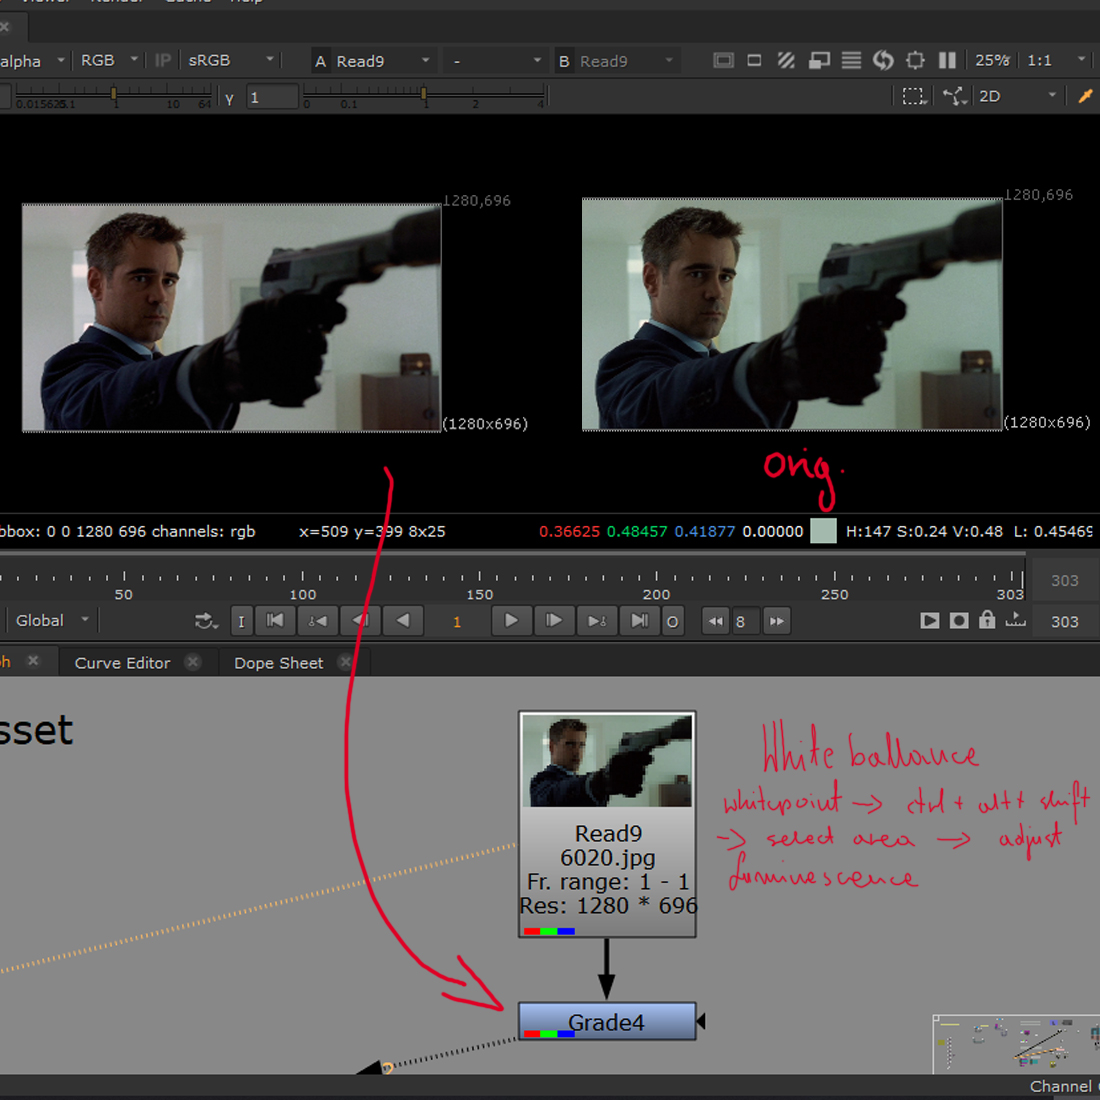This screenshot has height=1100, width=1100.
Task: Toggle the proxy mode rectangle icon
Action: pos(754,61)
